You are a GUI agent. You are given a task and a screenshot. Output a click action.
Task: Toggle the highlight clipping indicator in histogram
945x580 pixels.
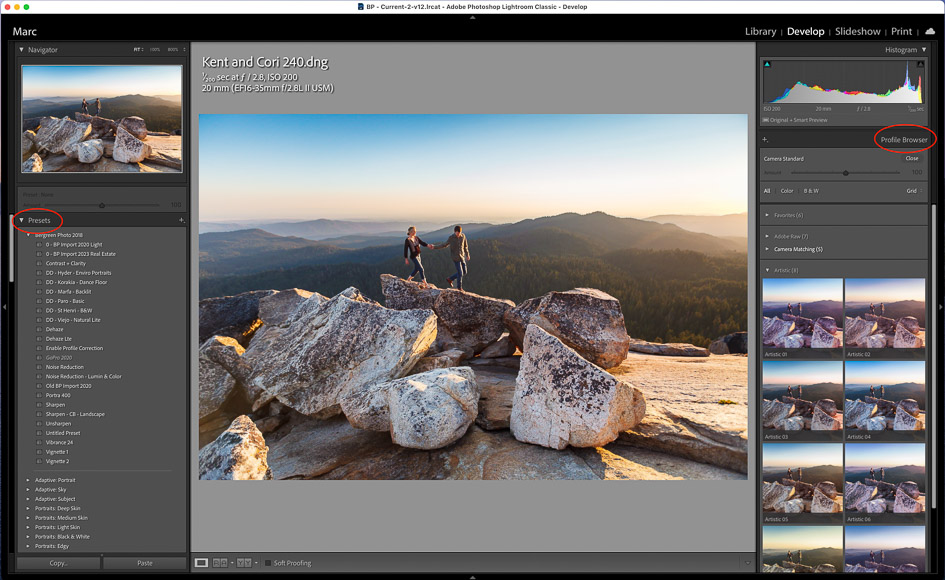coord(920,64)
